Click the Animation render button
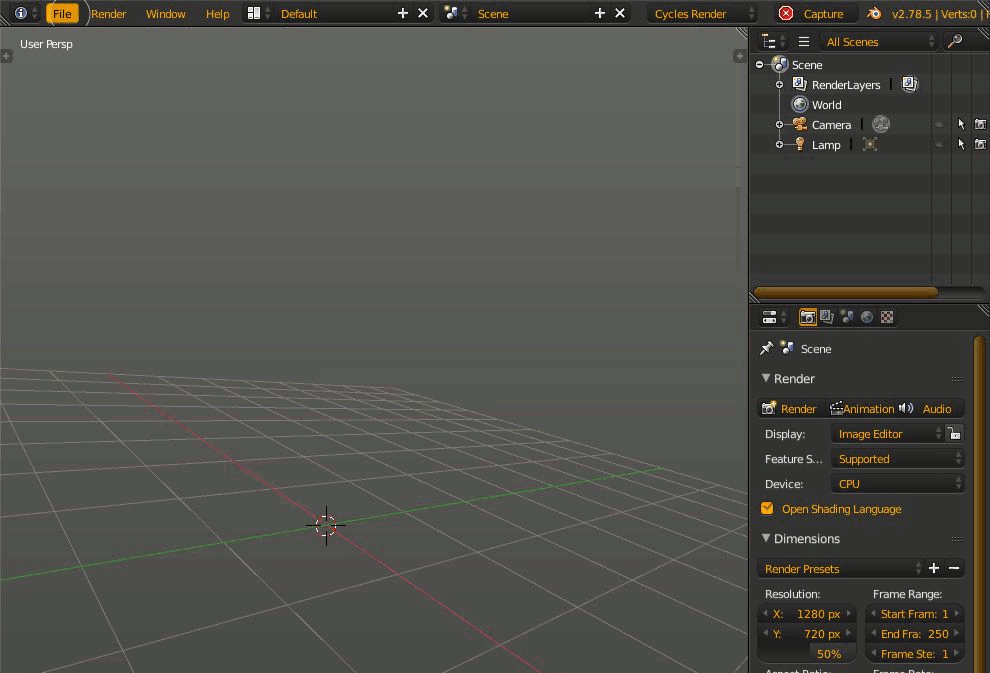 (862, 408)
